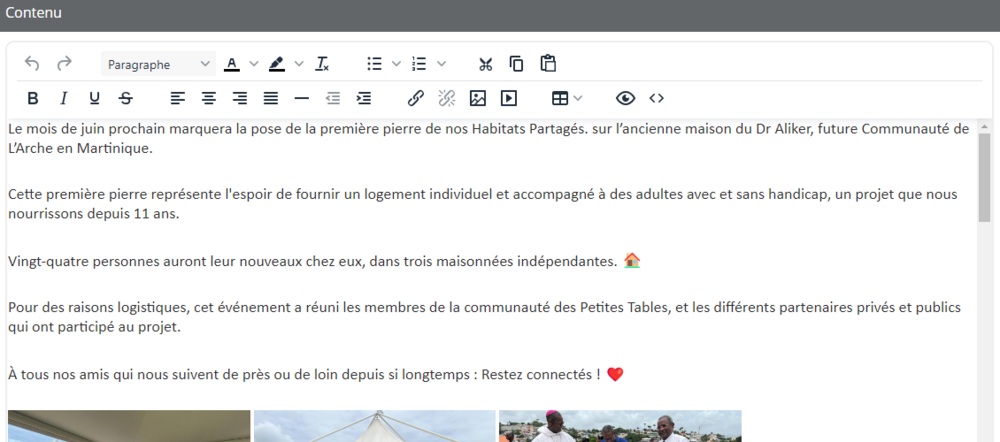1000x442 pixels.
Task: Toggle underline formatting
Action: 94,98
